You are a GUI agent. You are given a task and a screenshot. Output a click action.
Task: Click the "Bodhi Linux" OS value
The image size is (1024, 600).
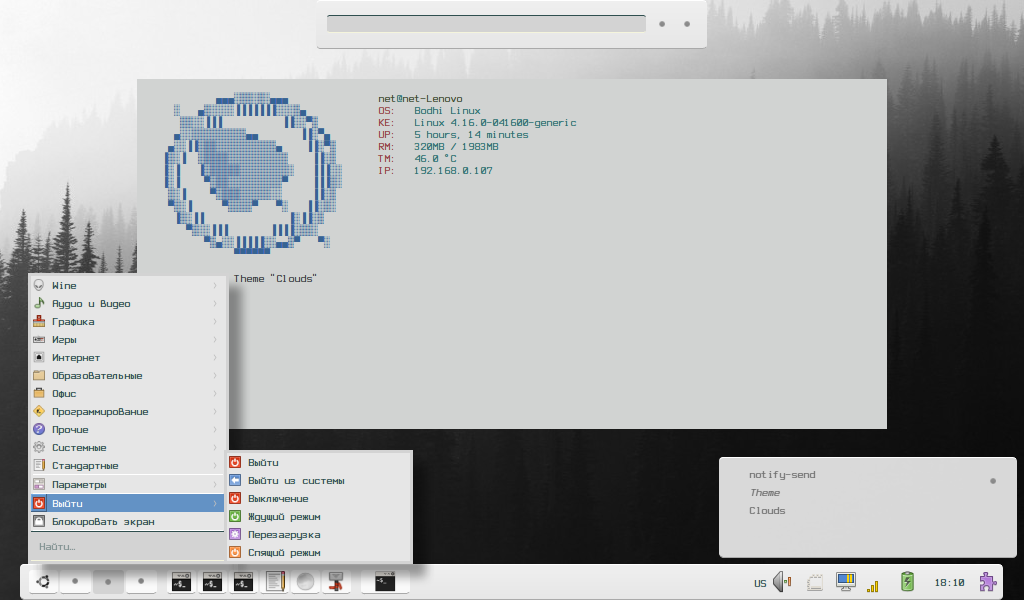coord(447,110)
